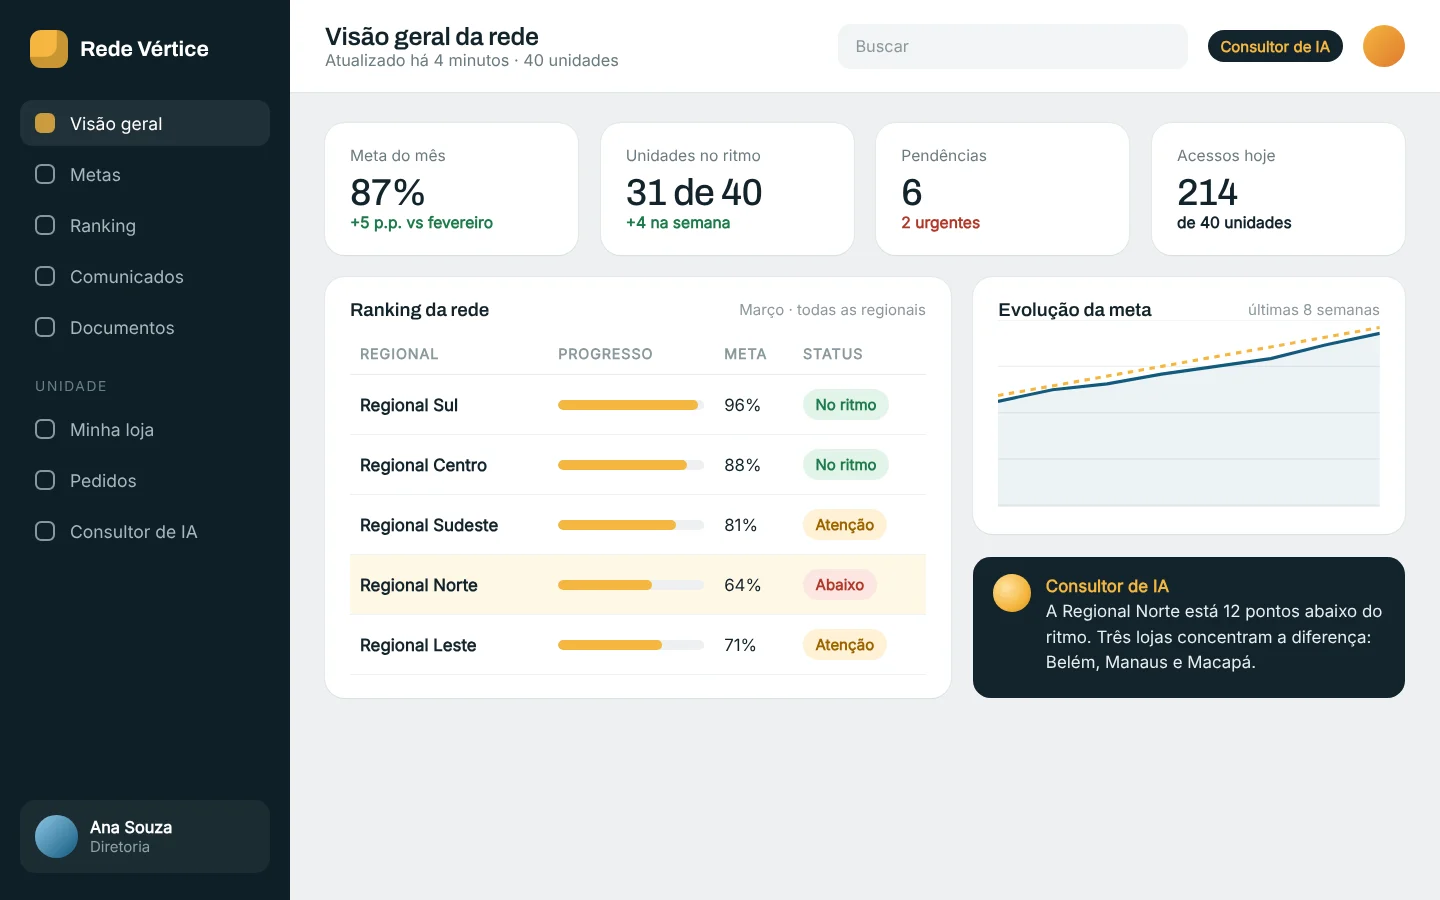Click the sidebar Consultor de IA icon

tap(45, 531)
